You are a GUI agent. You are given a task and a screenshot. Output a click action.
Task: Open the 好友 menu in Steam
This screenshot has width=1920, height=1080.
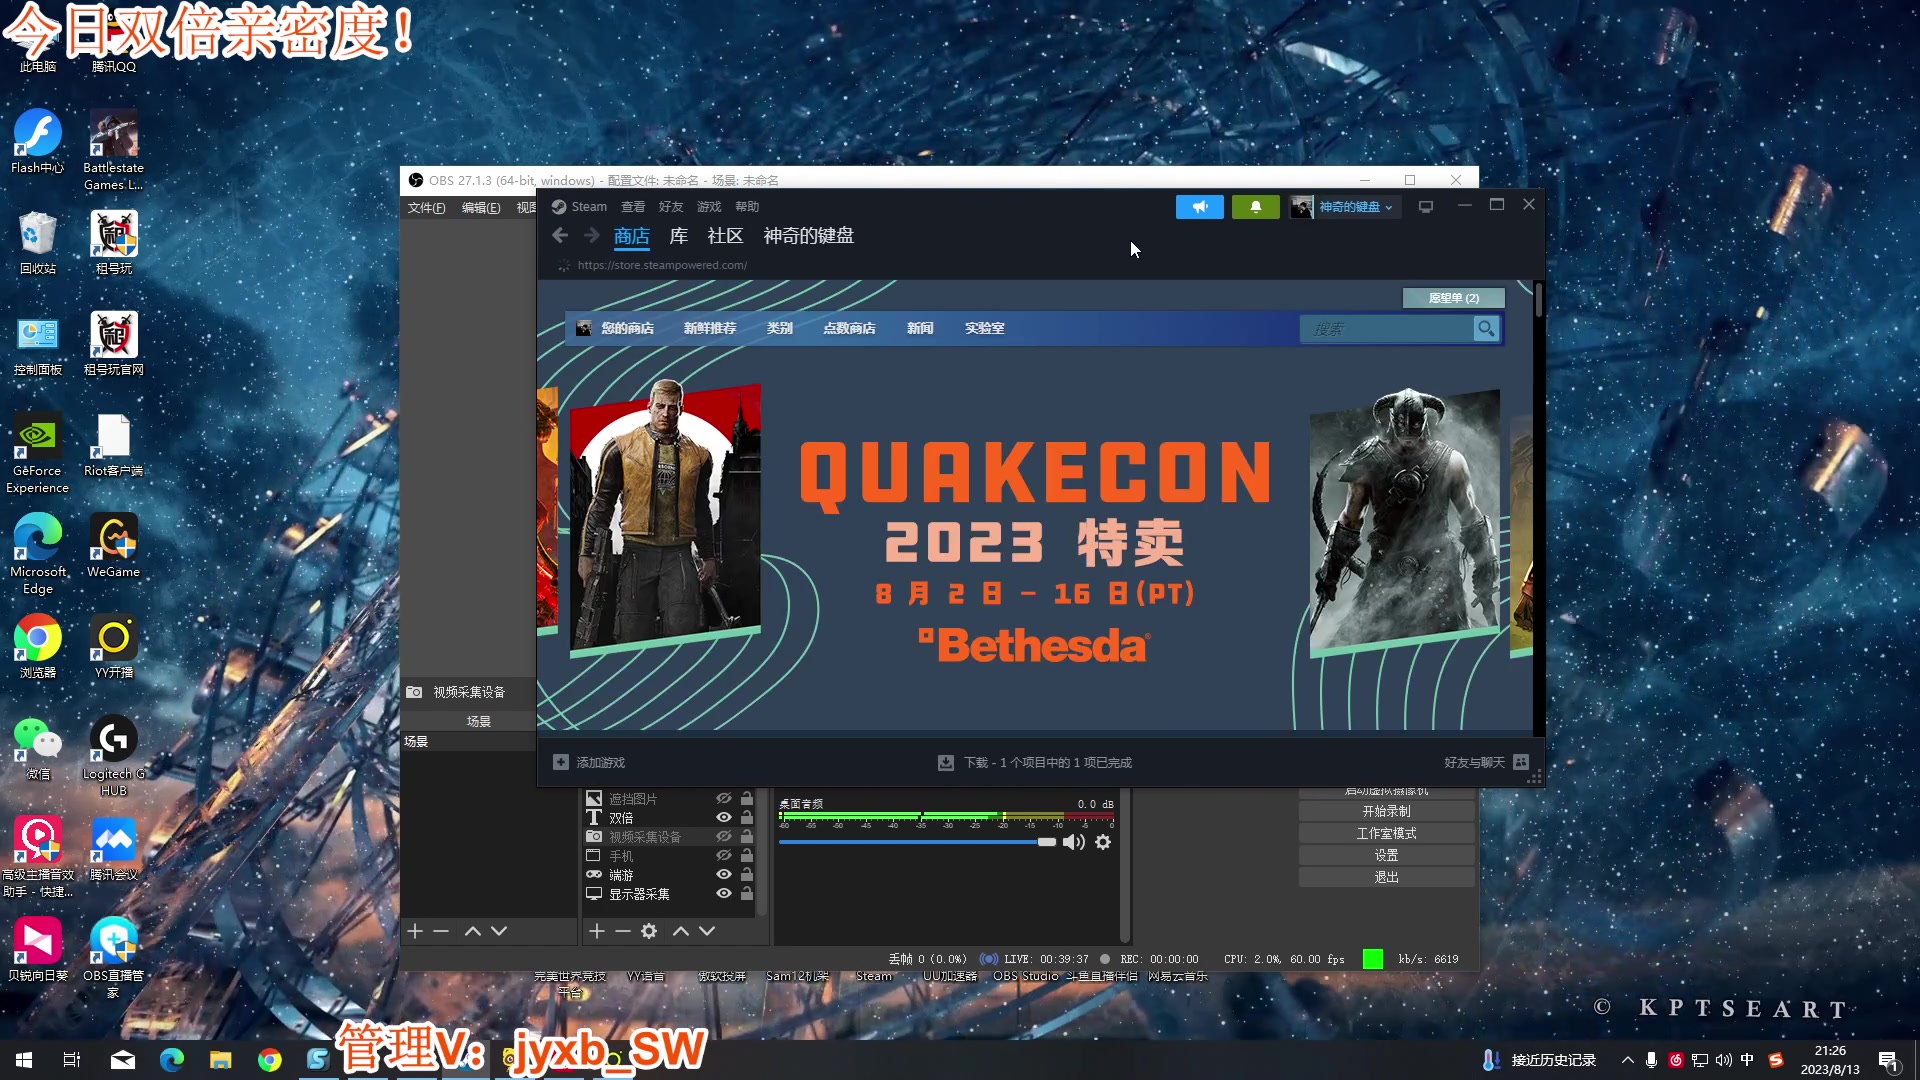[x=671, y=207]
